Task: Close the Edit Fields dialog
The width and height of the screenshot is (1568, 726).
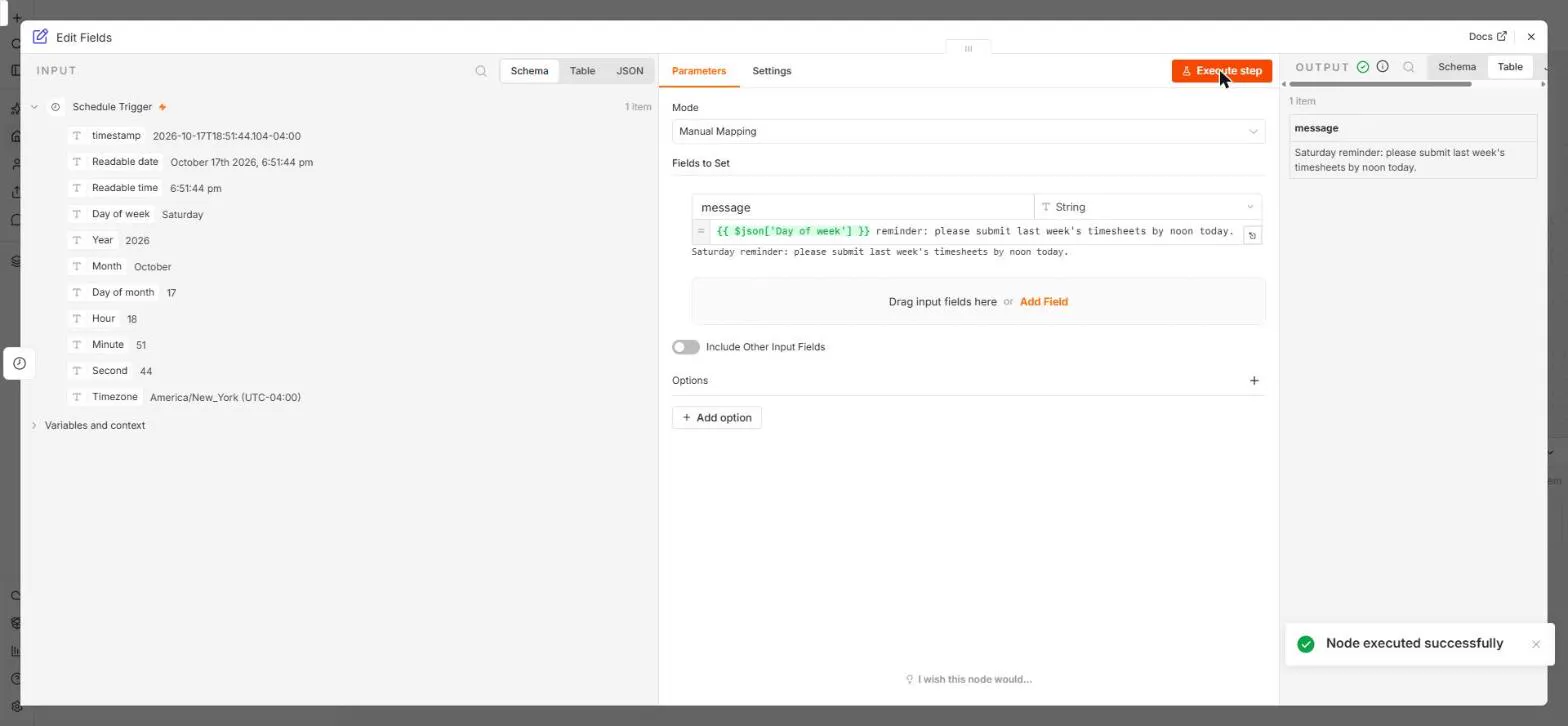Action: click(x=1531, y=37)
